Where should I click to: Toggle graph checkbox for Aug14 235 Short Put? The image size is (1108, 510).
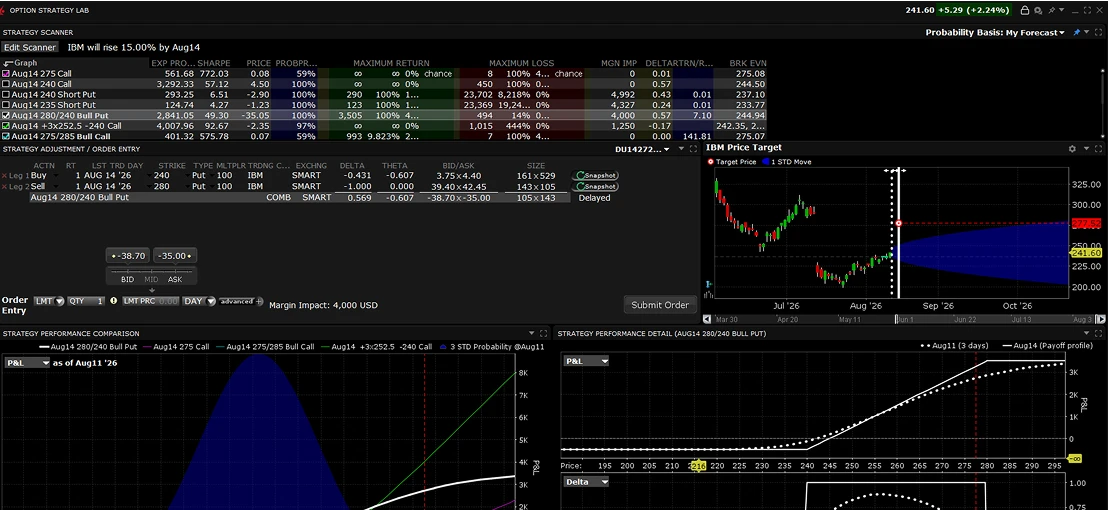(6, 105)
